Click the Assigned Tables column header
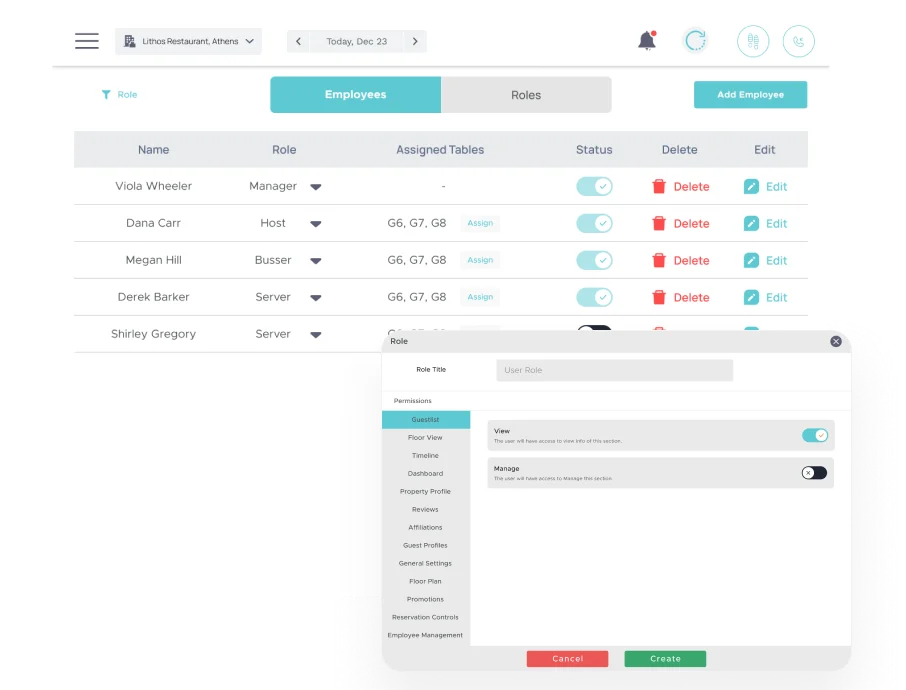 pyautogui.click(x=440, y=150)
